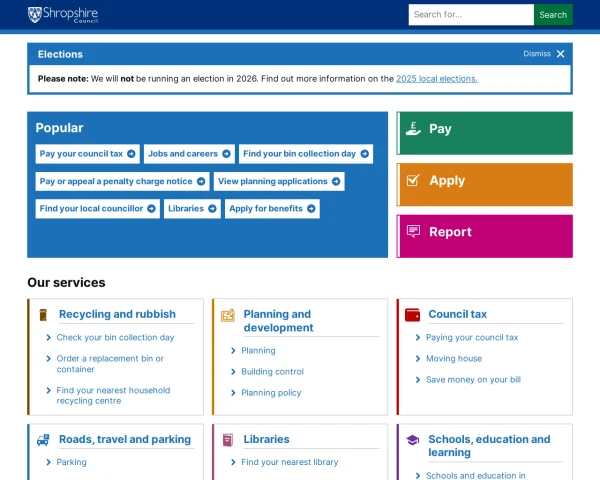The height and width of the screenshot is (480, 600).
Task: Open Pay your council tax popular link
Action: 88,154
